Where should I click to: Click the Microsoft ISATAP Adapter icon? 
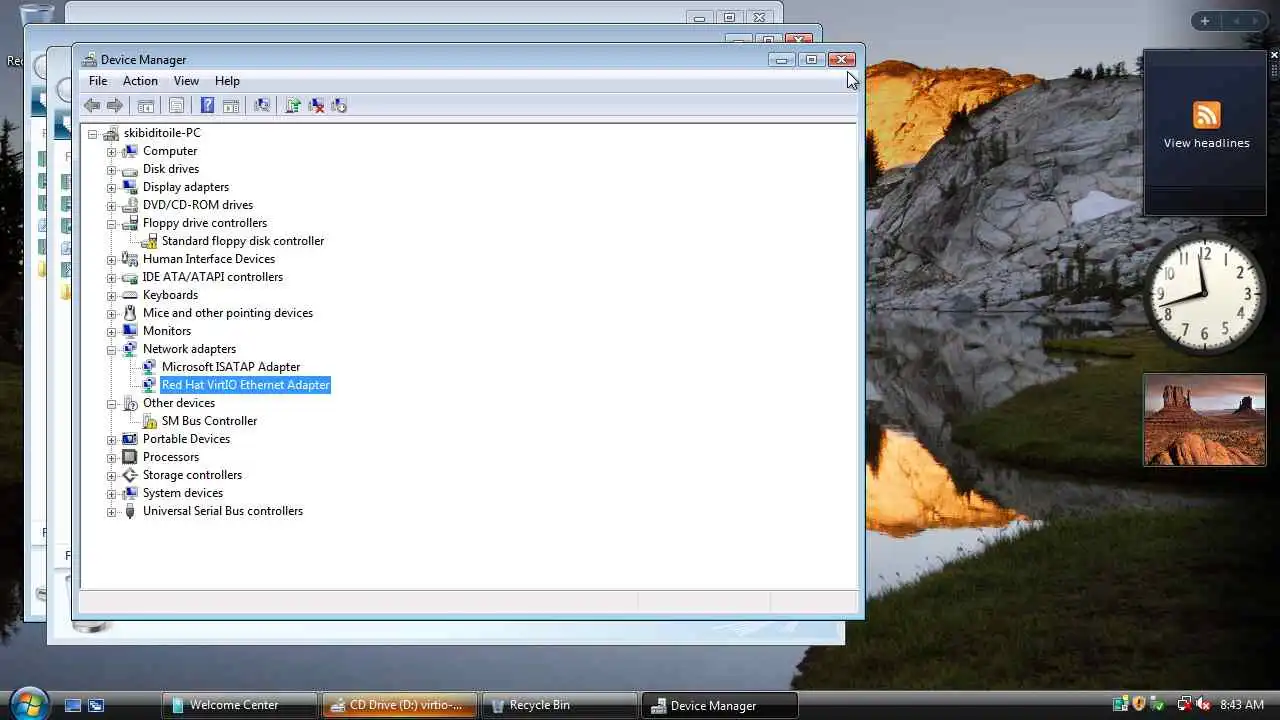coord(149,367)
